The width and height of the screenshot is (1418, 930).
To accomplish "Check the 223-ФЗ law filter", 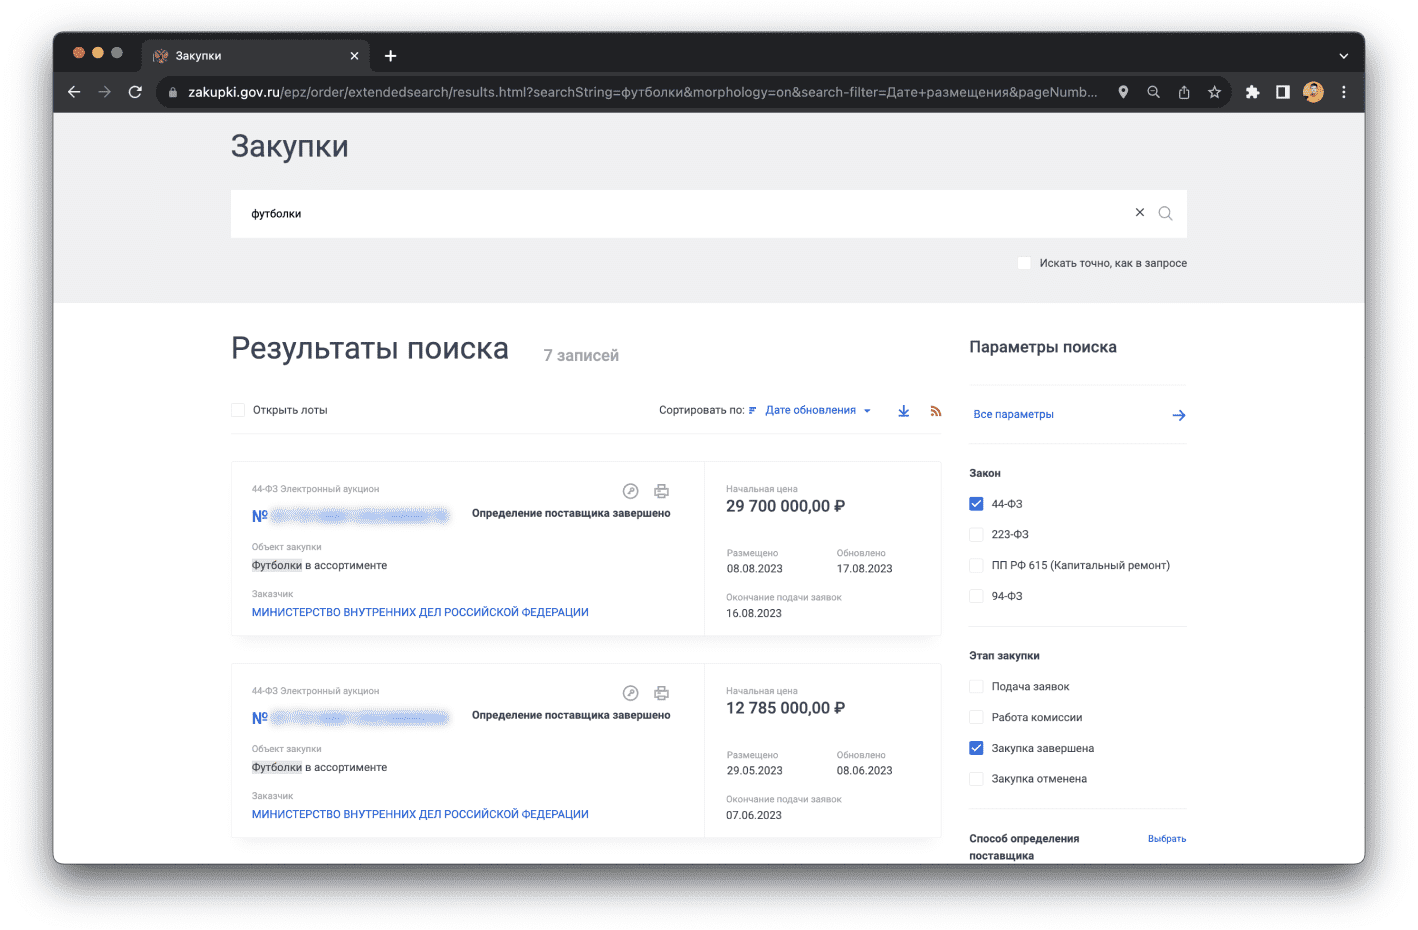I will 977,535.
